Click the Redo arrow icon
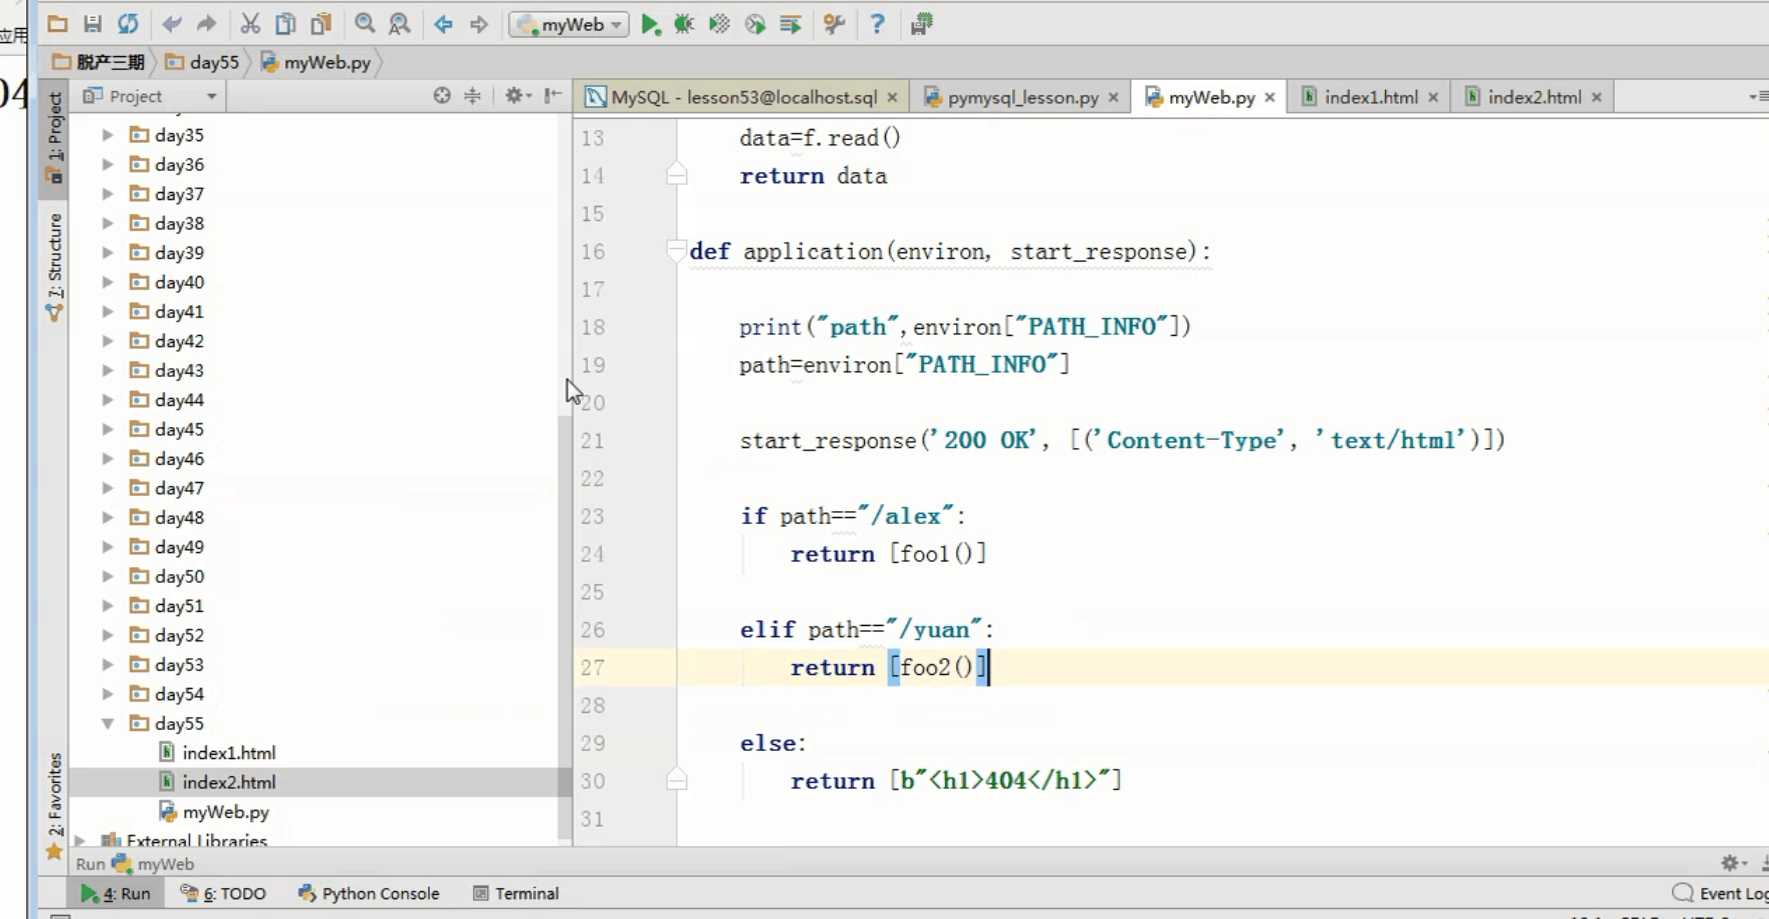Image resolution: width=1769 pixels, height=919 pixels. pyautogui.click(x=206, y=24)
